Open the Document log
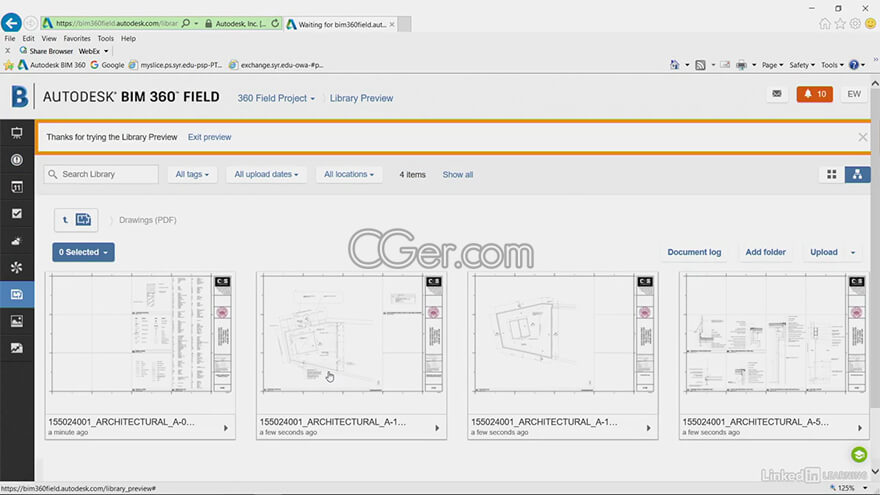This screenshot has width=880, height=495. pos(694,253)
